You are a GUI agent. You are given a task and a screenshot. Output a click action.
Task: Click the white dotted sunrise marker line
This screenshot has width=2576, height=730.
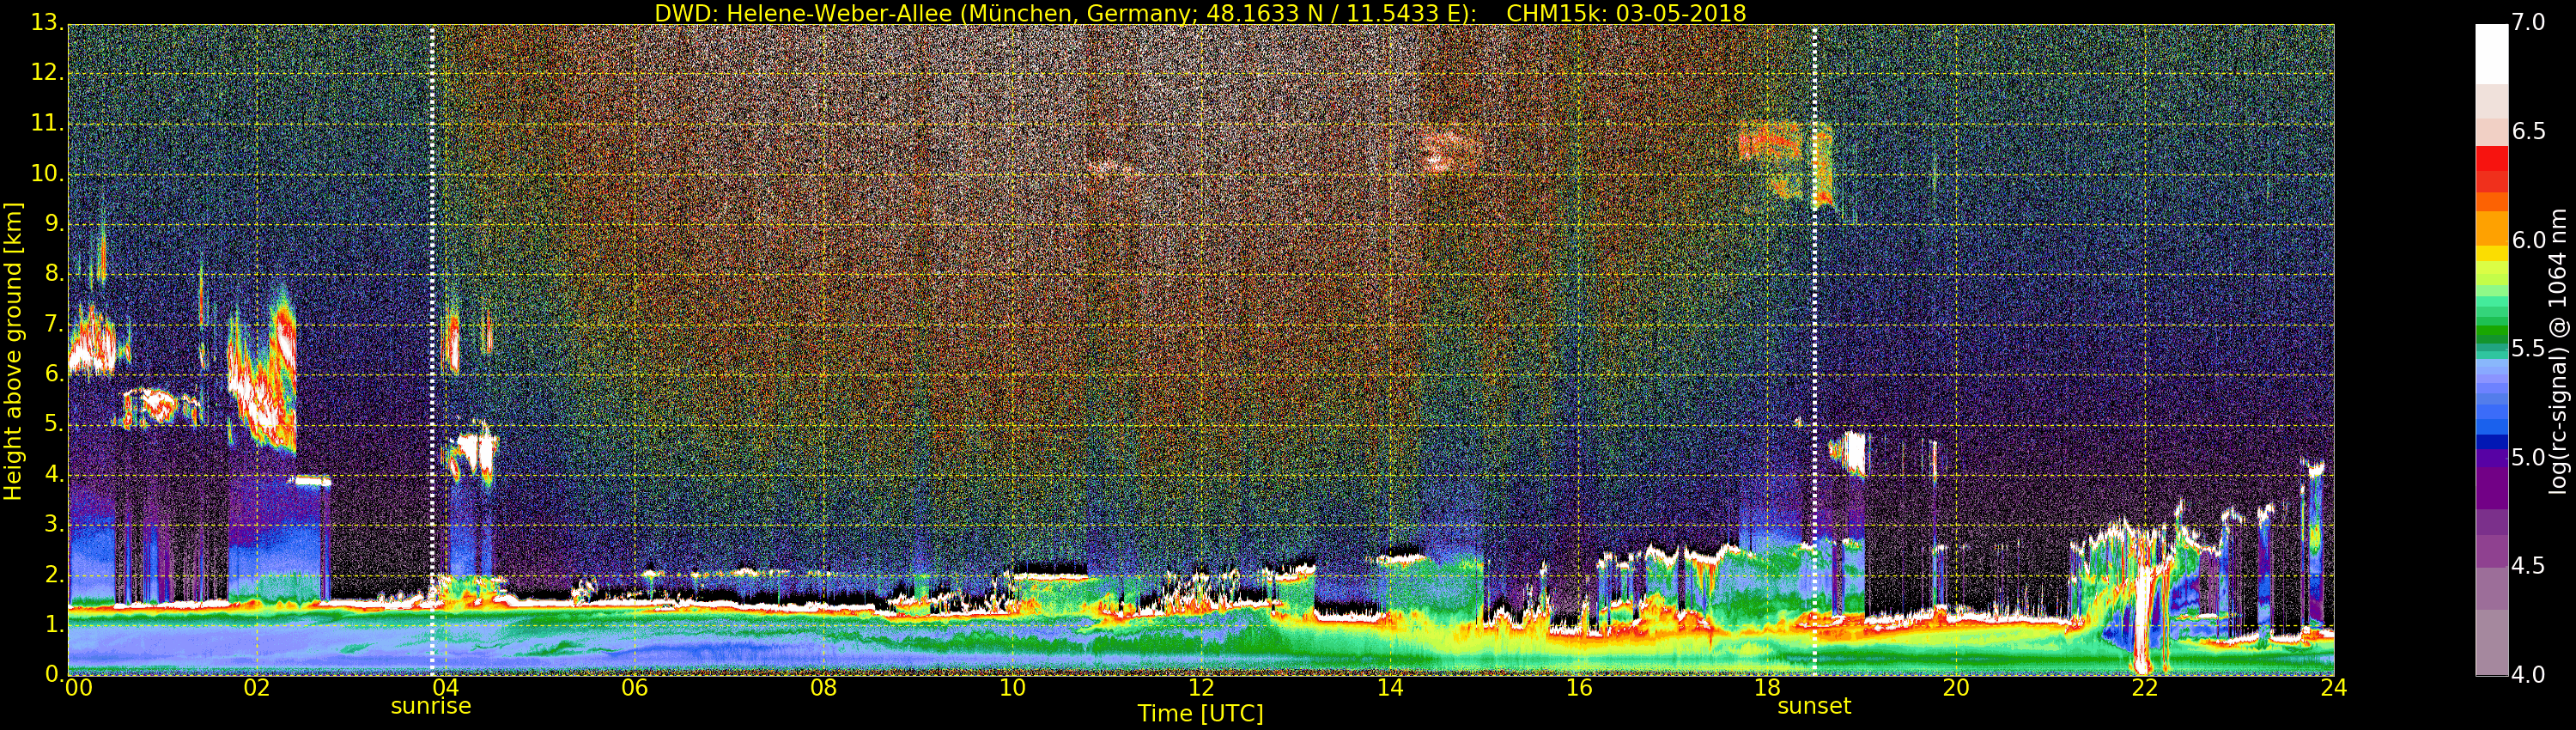coord(432,350)
